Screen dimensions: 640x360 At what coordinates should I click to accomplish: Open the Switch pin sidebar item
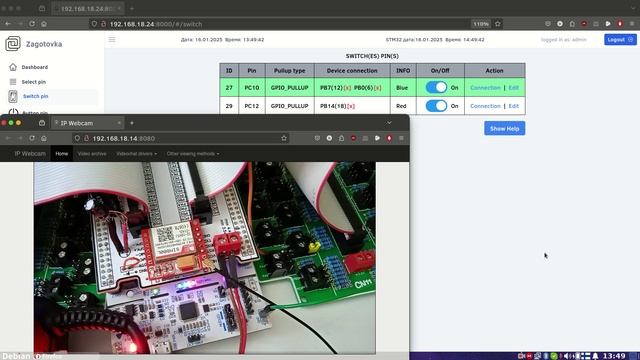coord(36,96)
